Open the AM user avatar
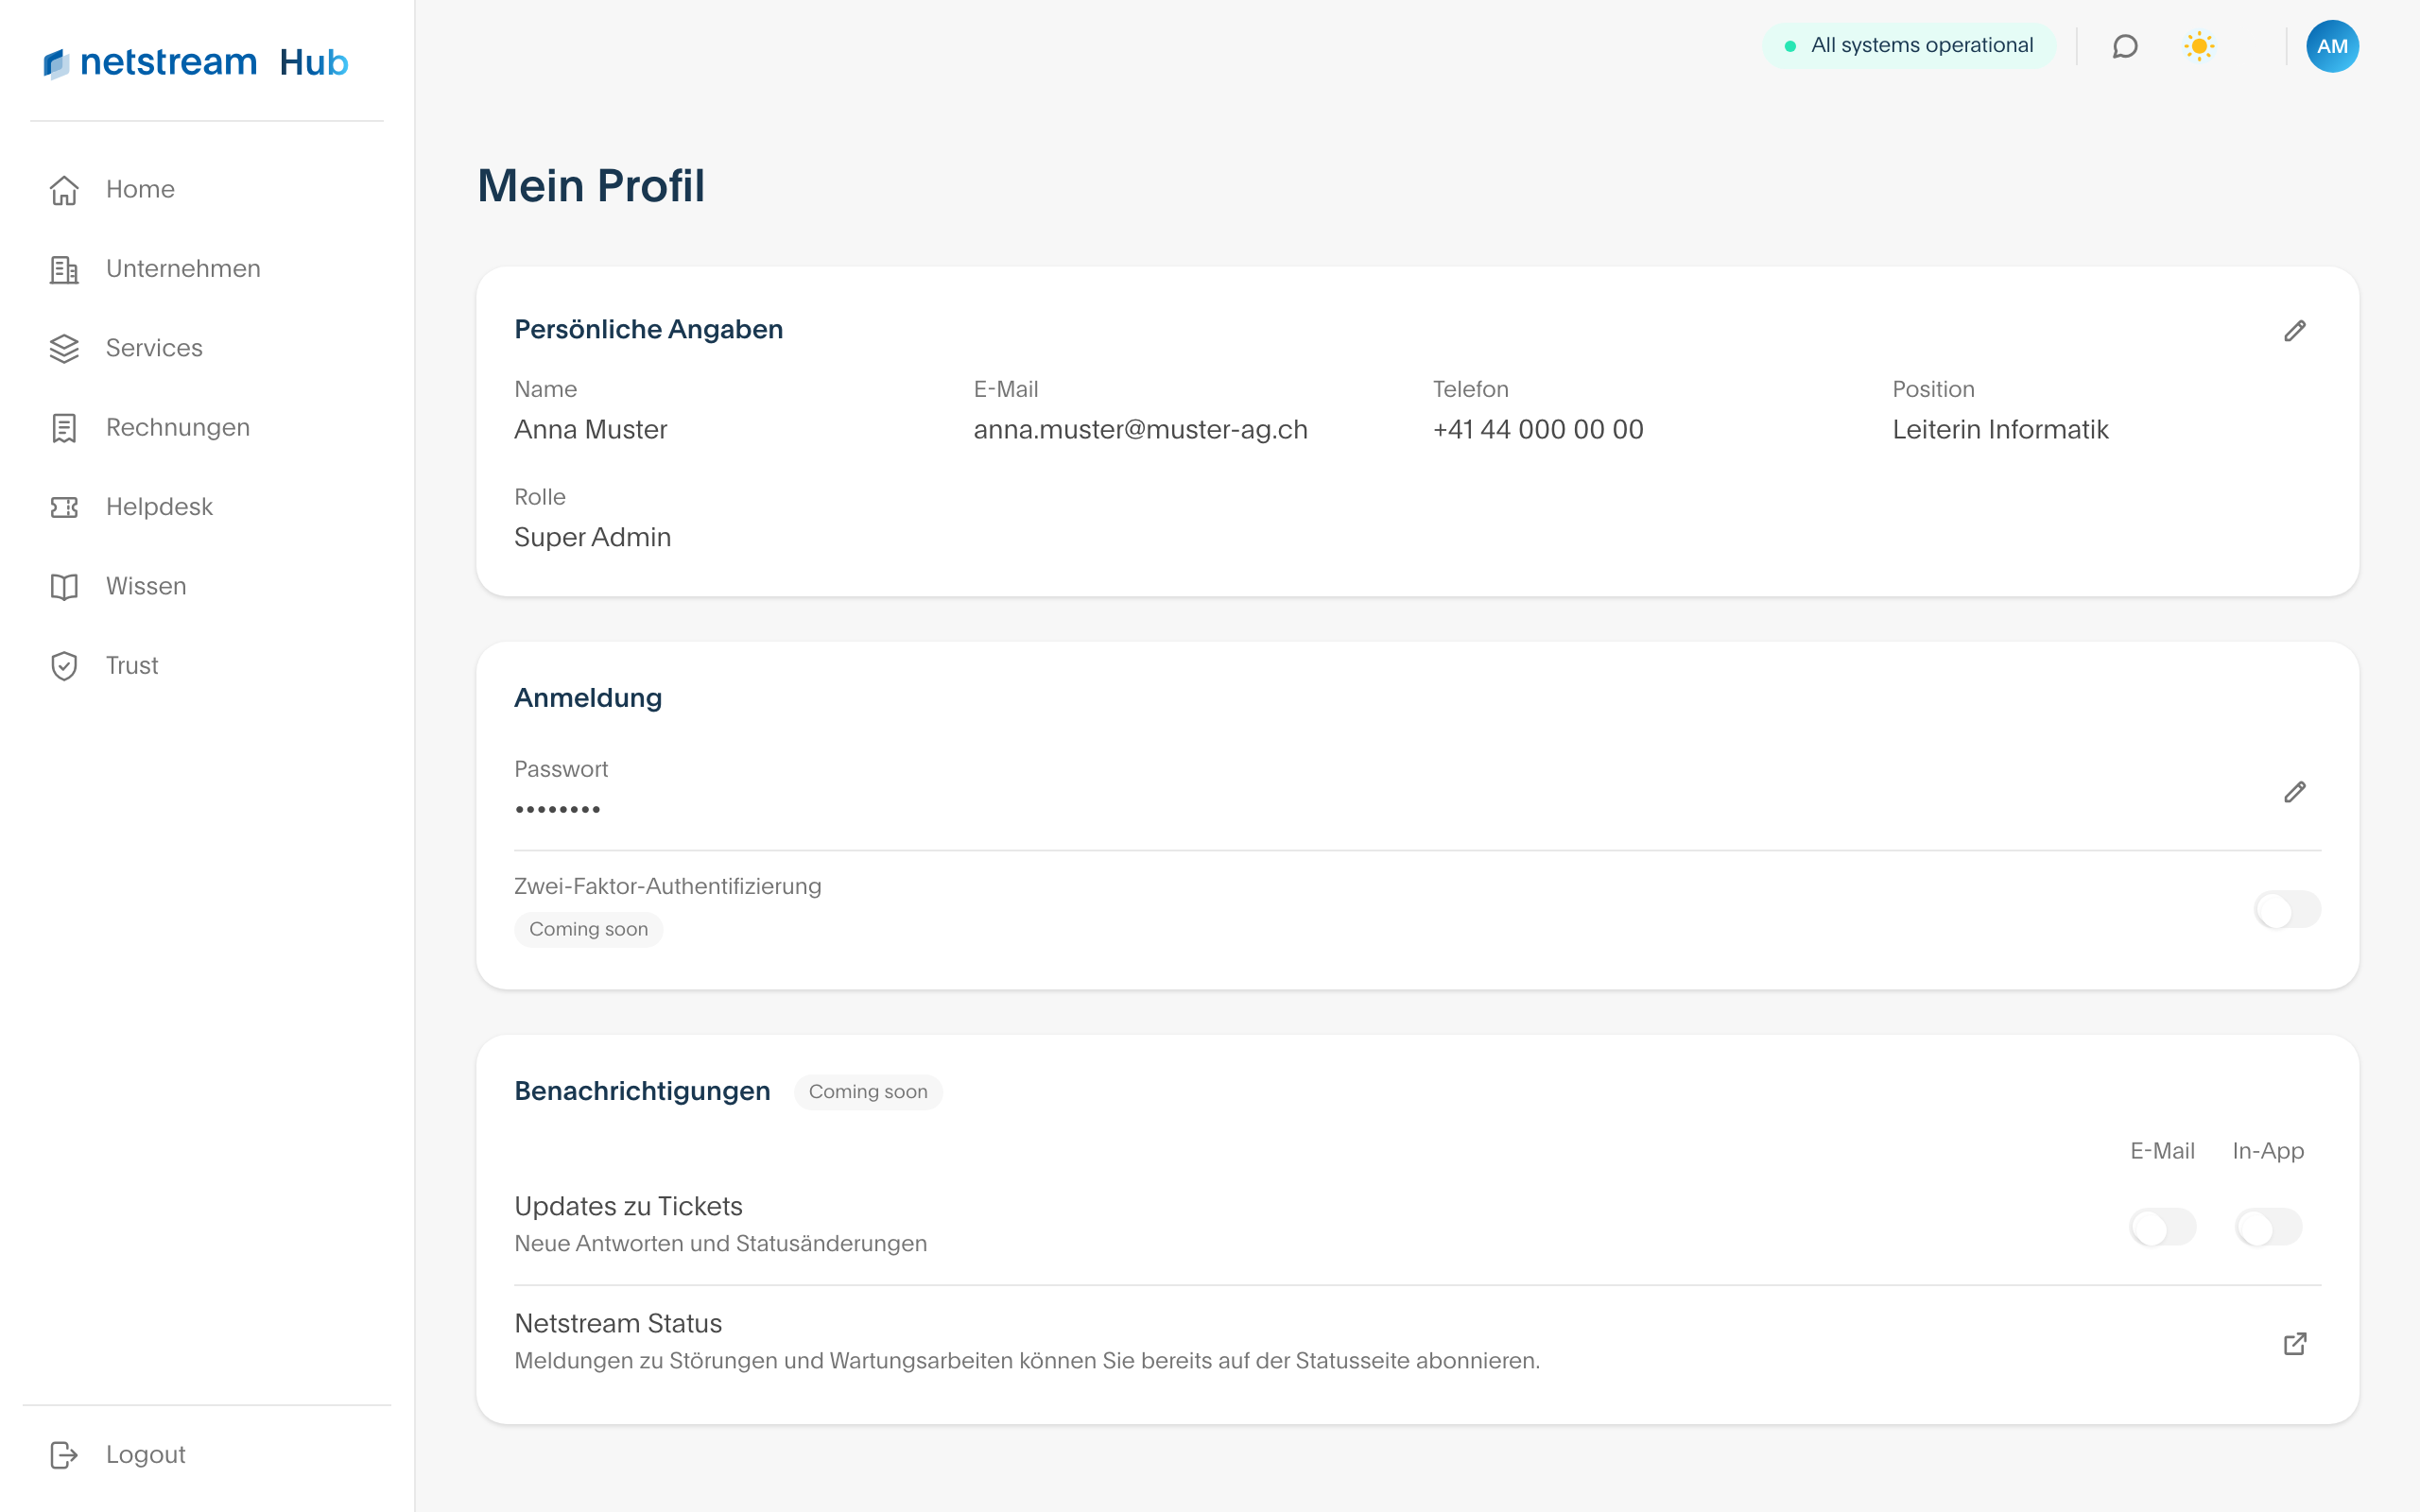This screenshot has height=1512, width=2420. (2332, 46)
